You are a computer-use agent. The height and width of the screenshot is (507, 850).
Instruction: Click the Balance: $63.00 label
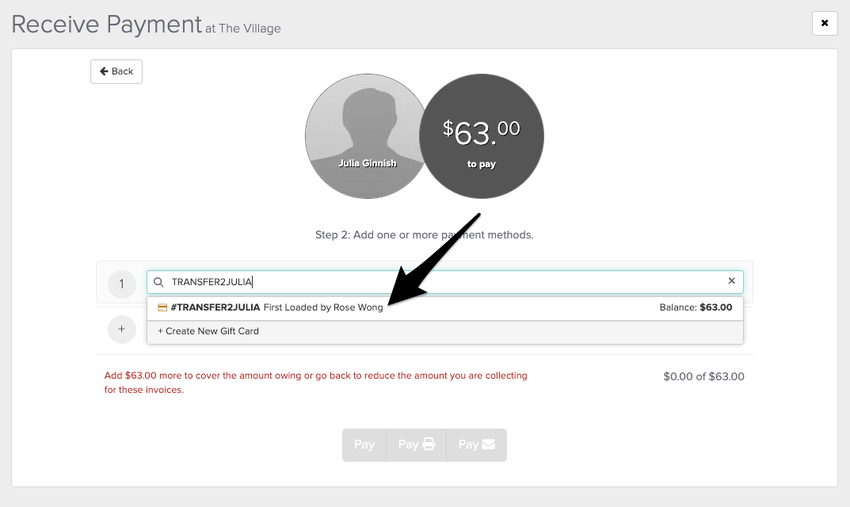pyautogui.click(x=695, y=308)
